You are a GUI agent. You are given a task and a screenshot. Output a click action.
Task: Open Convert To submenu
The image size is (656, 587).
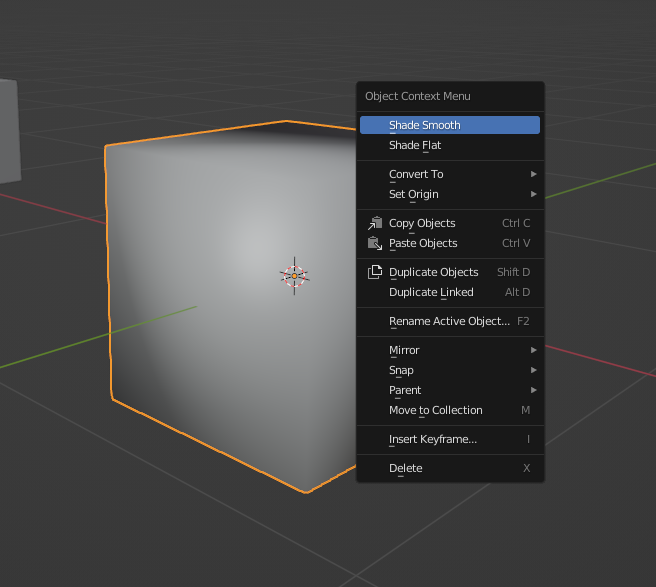pyautogui.click(x=450, y=174)
